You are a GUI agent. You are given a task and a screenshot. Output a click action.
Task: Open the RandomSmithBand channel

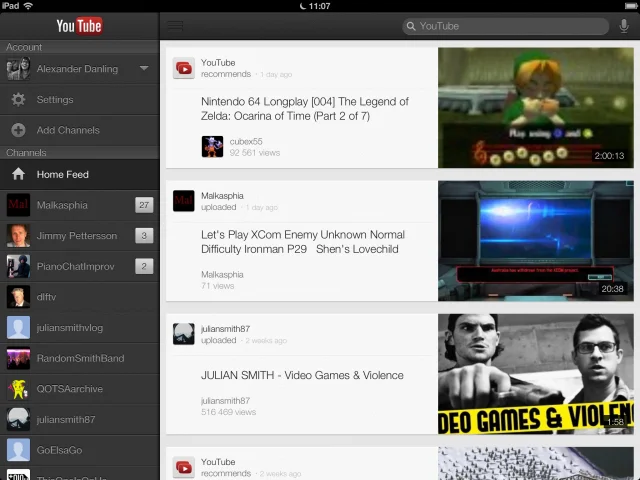(80, 358)
